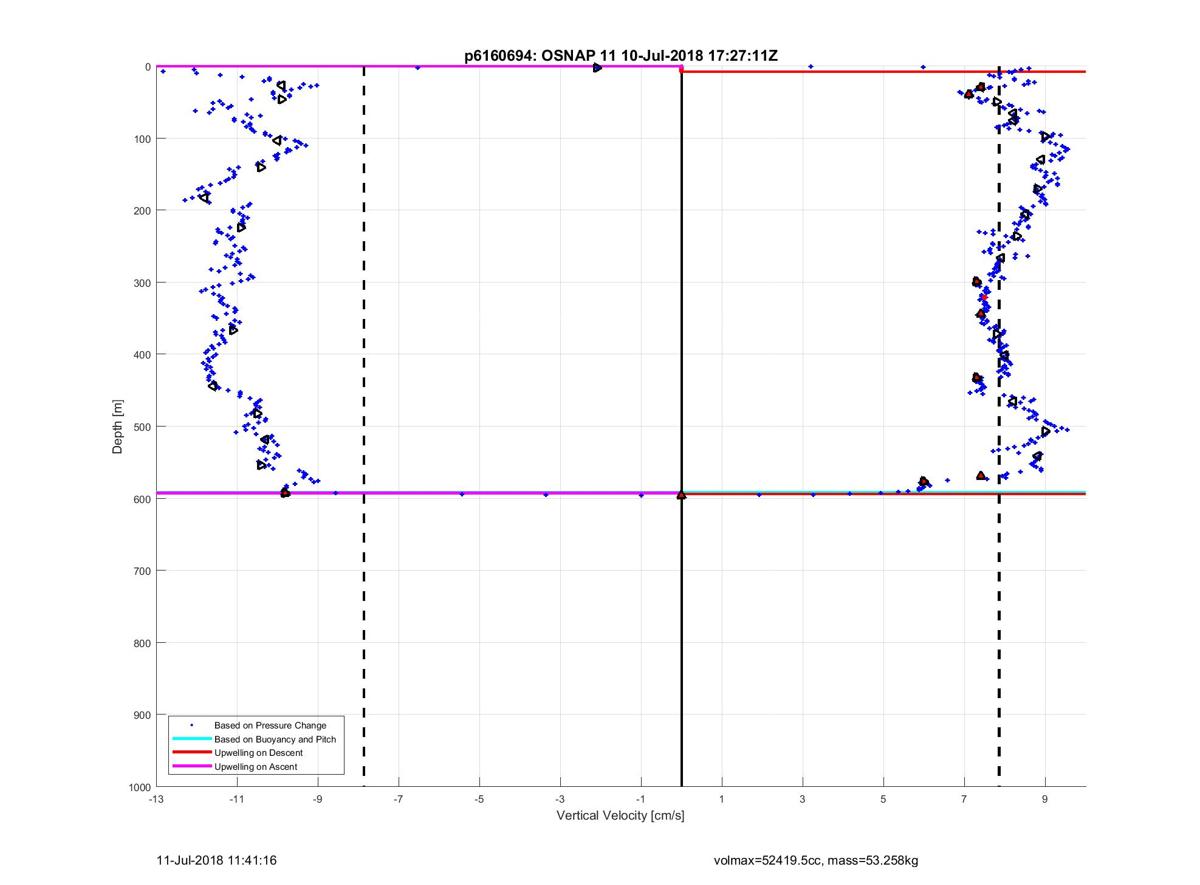
Task: Click the '300' depth axis tick
Action: click(142, 283)
